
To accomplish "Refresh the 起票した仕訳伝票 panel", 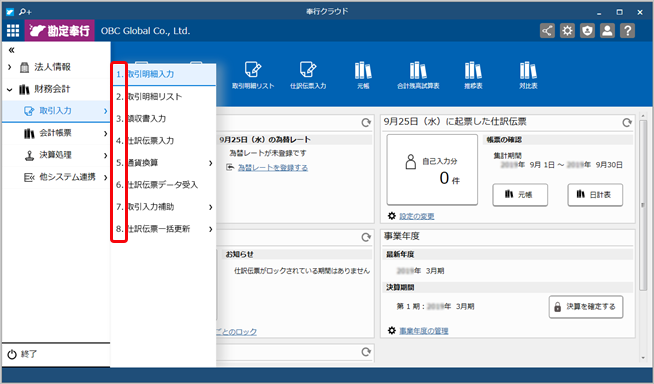I will [x=627, y=123].
